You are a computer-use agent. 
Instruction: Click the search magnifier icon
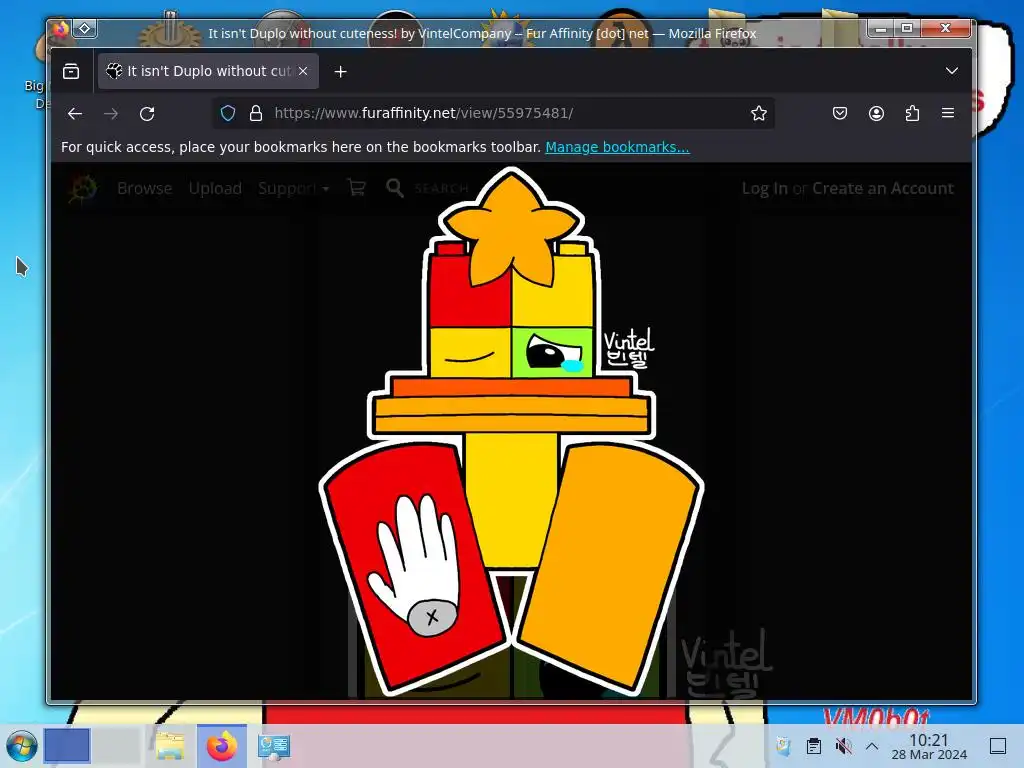(394, 188)
